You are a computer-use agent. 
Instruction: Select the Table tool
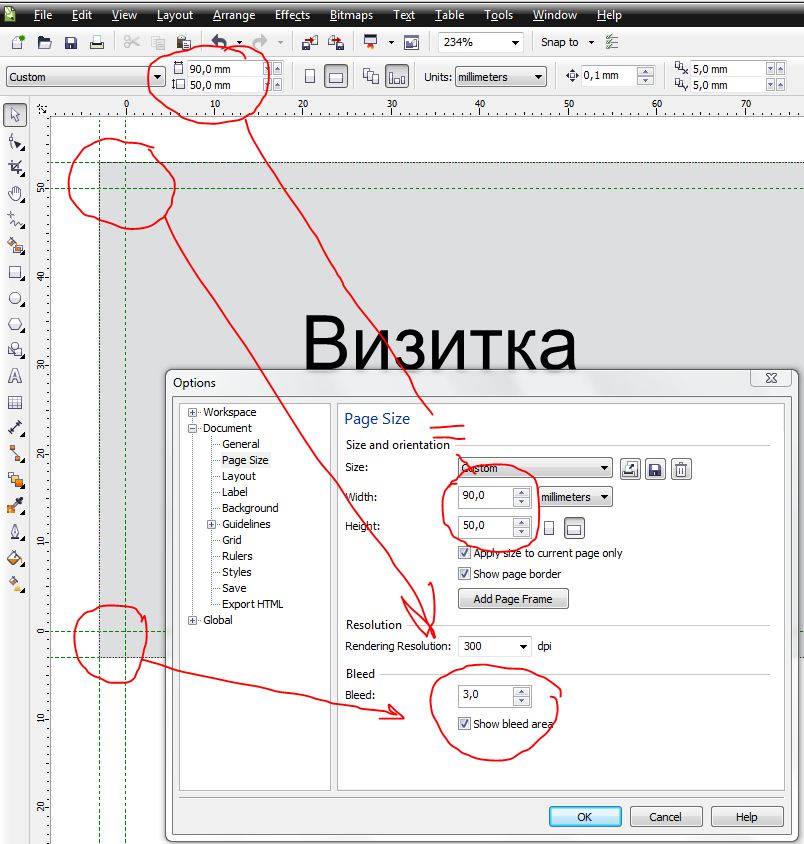[15, 402]
